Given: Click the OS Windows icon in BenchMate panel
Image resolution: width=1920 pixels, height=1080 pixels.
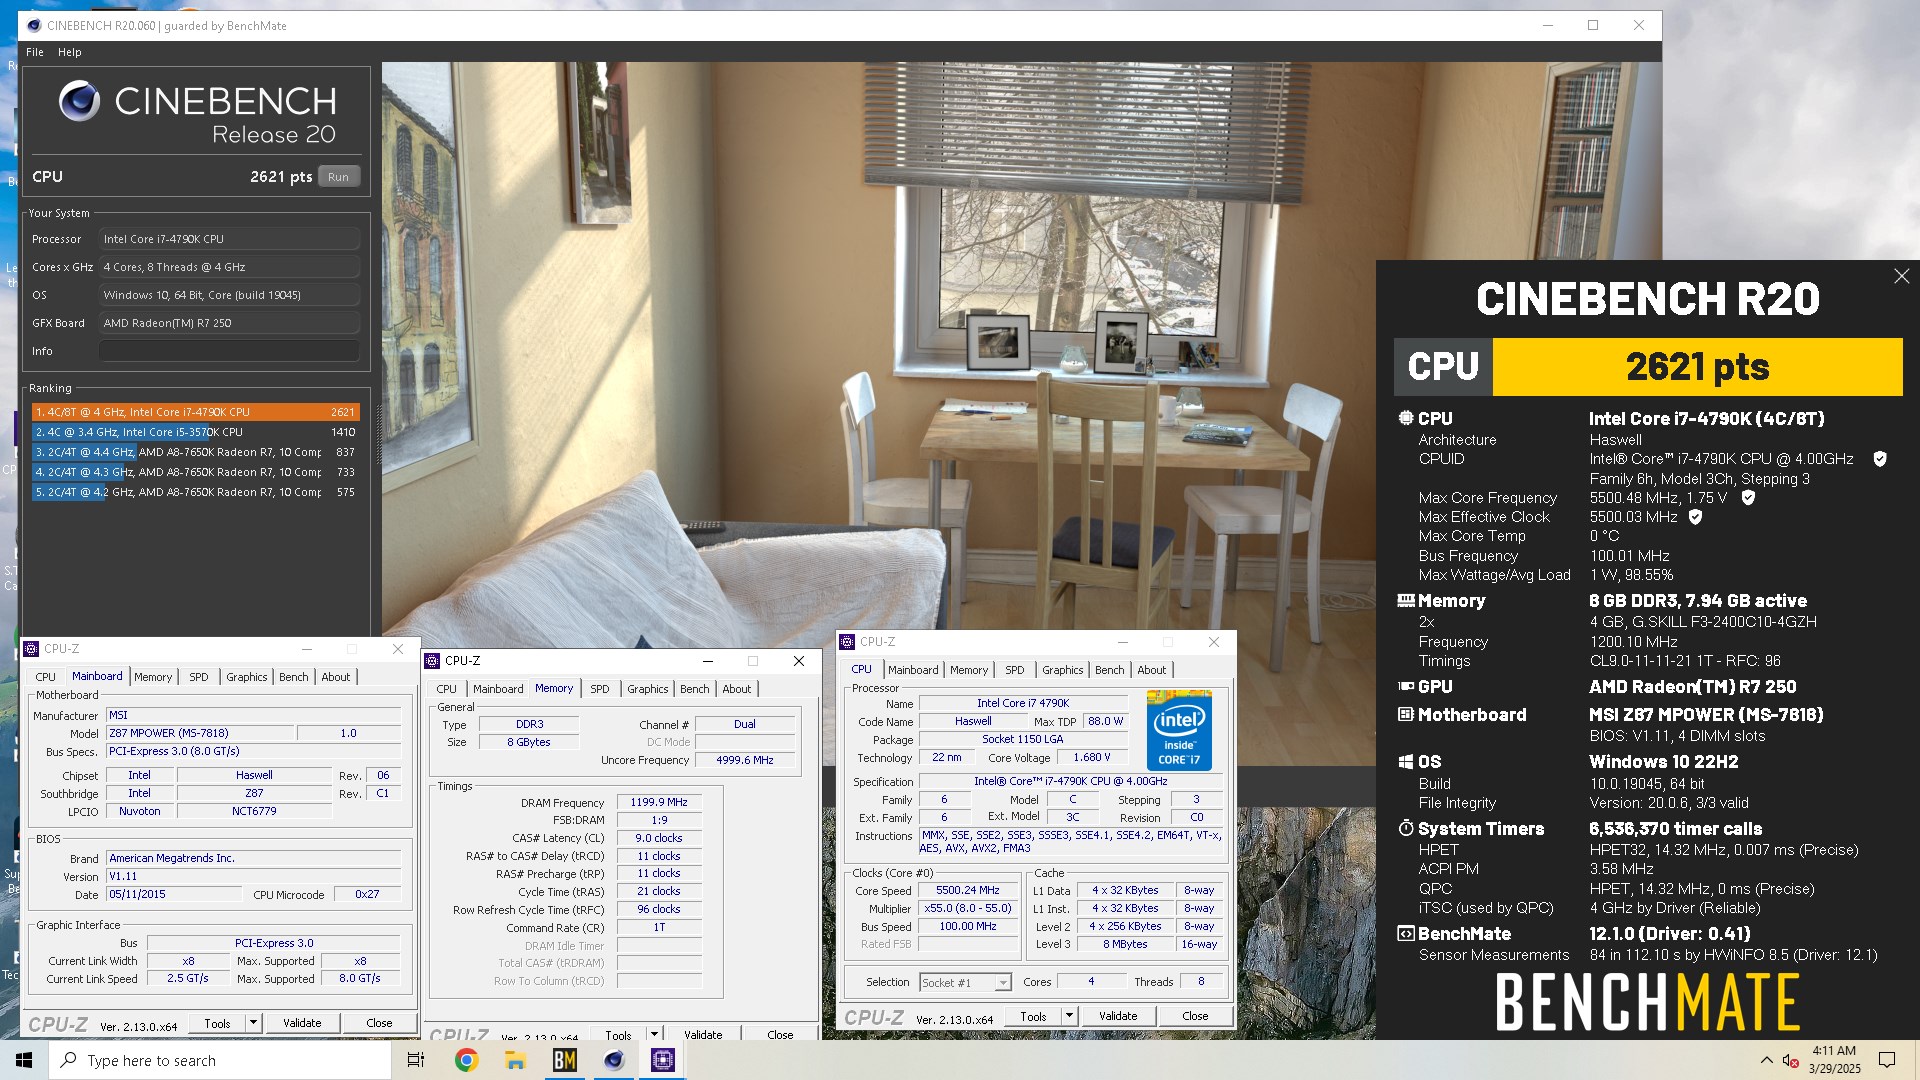Looking at the screenshot, I should click(x=1406, y=761).
